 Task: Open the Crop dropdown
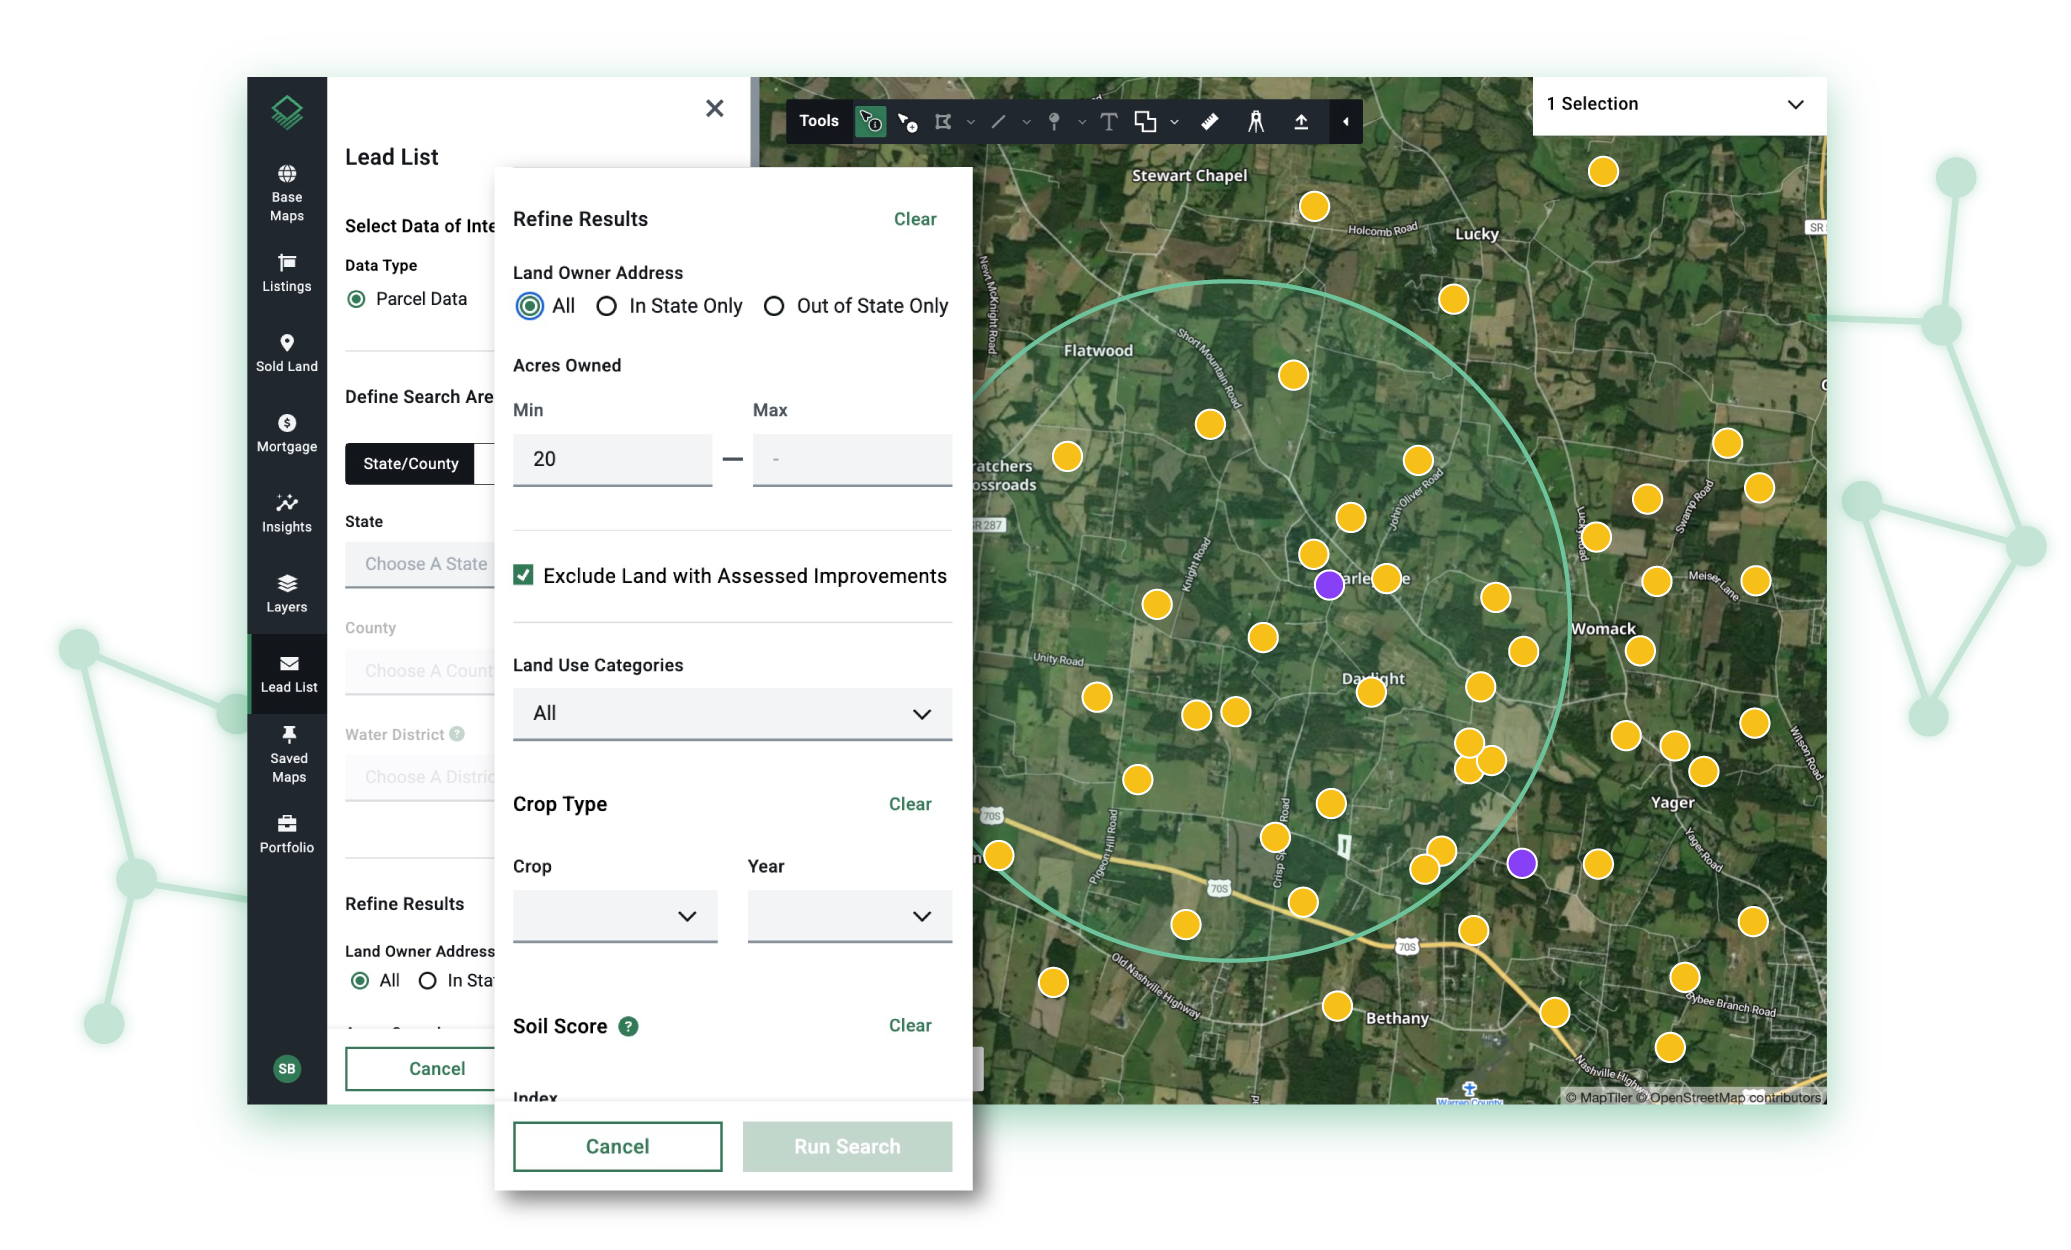click(615, 916)
